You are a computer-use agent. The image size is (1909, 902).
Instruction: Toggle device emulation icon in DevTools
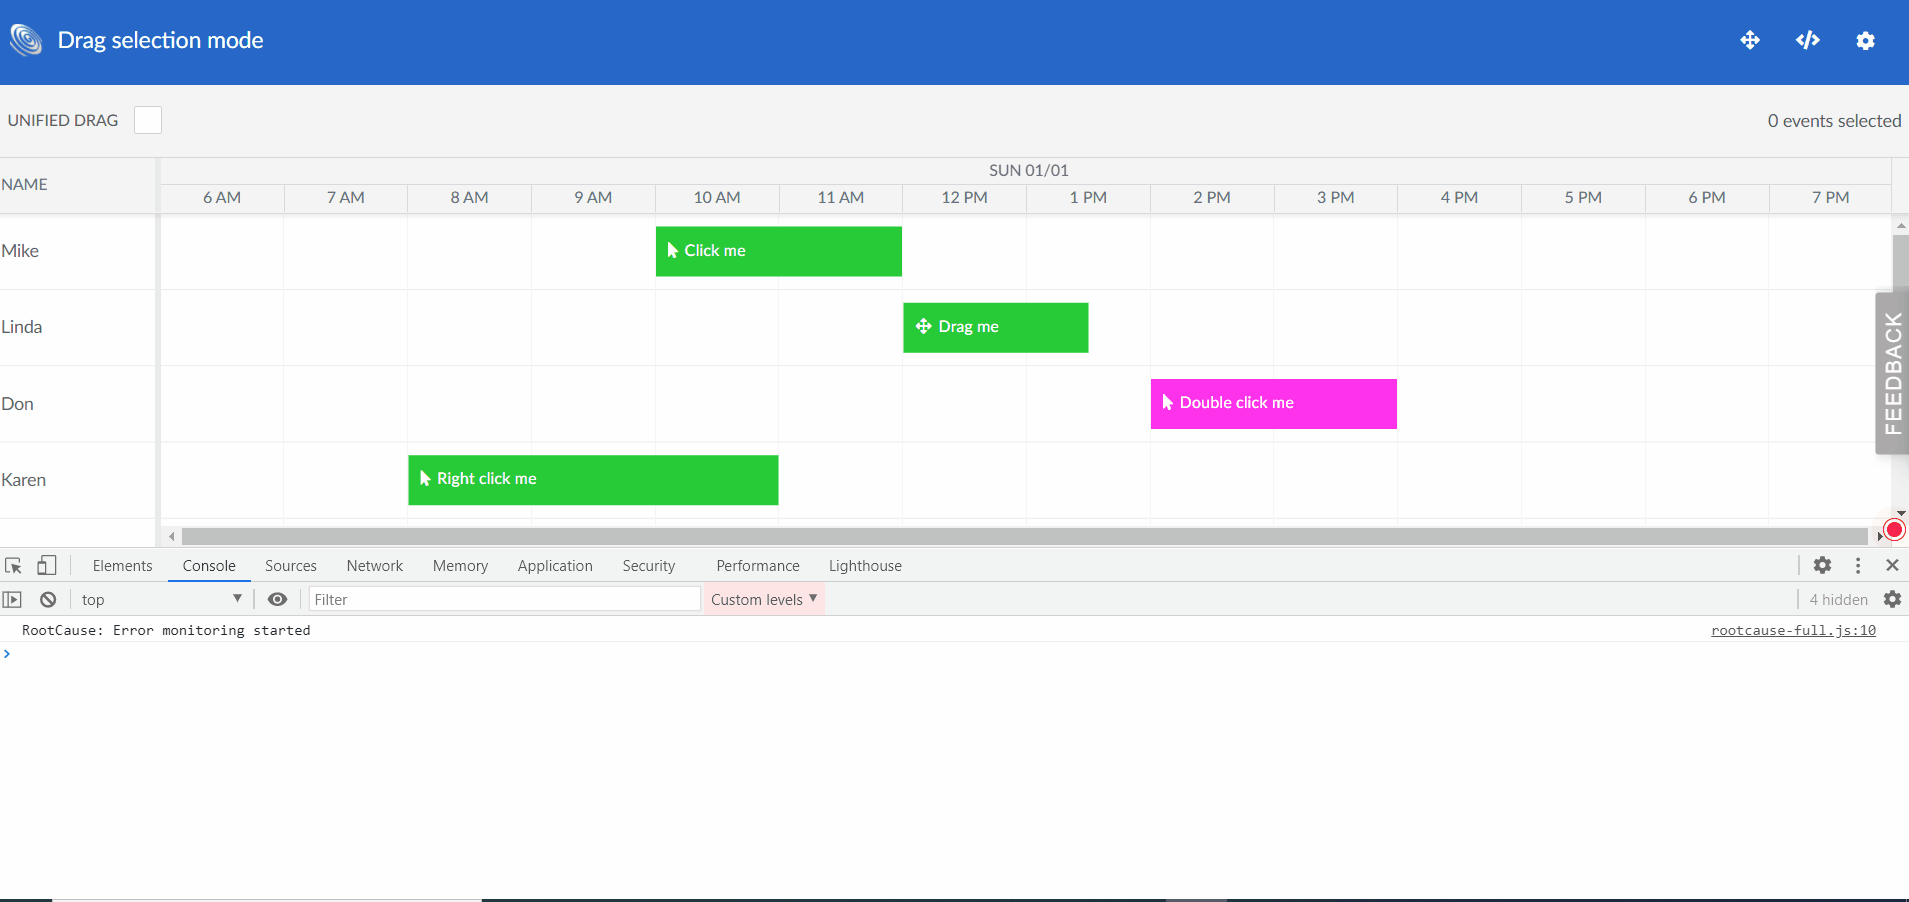(x=46, y=565)
